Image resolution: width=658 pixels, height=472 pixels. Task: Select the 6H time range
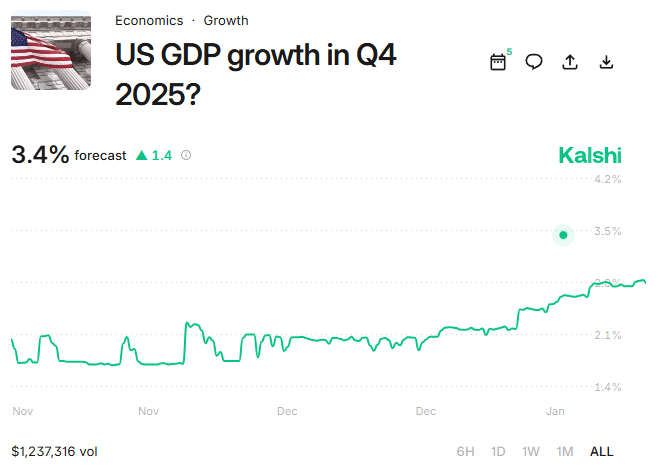(x=466, y=451)
